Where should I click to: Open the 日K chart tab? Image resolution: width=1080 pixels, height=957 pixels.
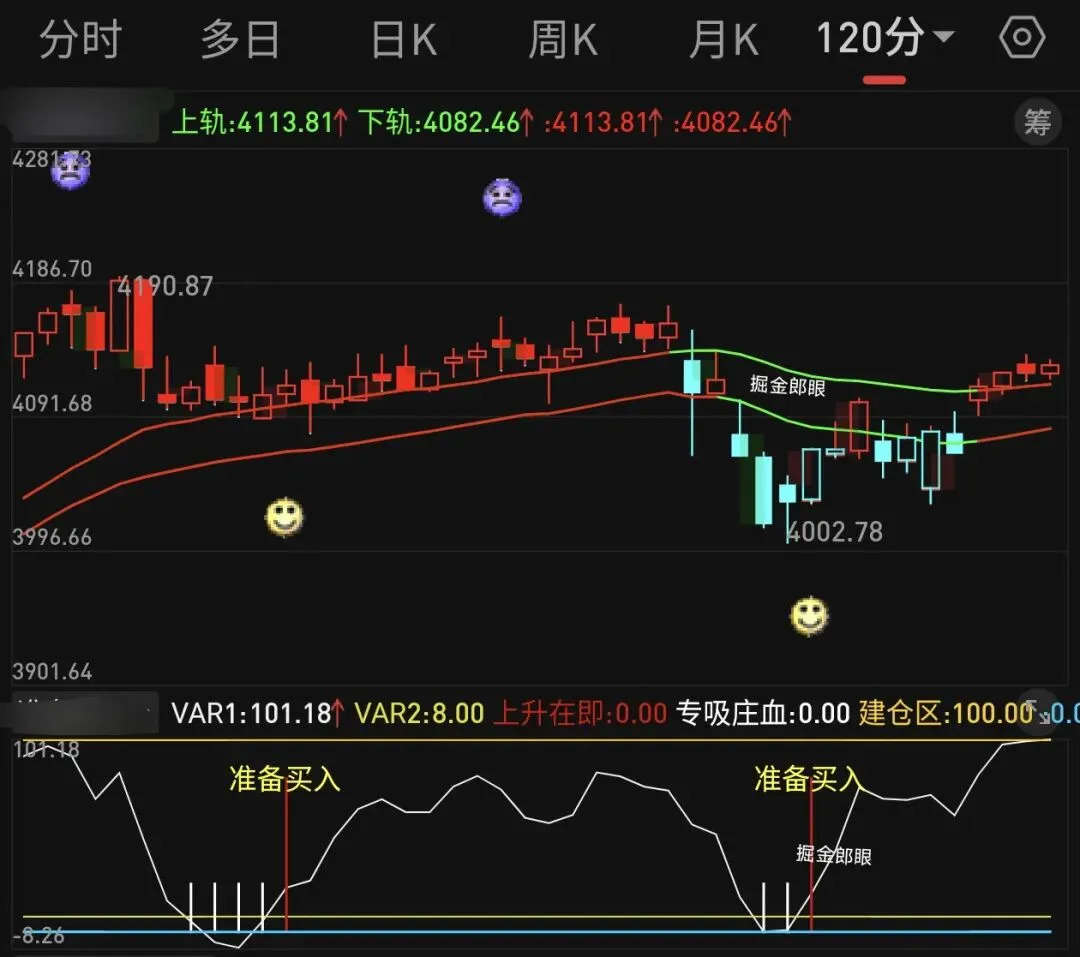click(x=404, y=39)
